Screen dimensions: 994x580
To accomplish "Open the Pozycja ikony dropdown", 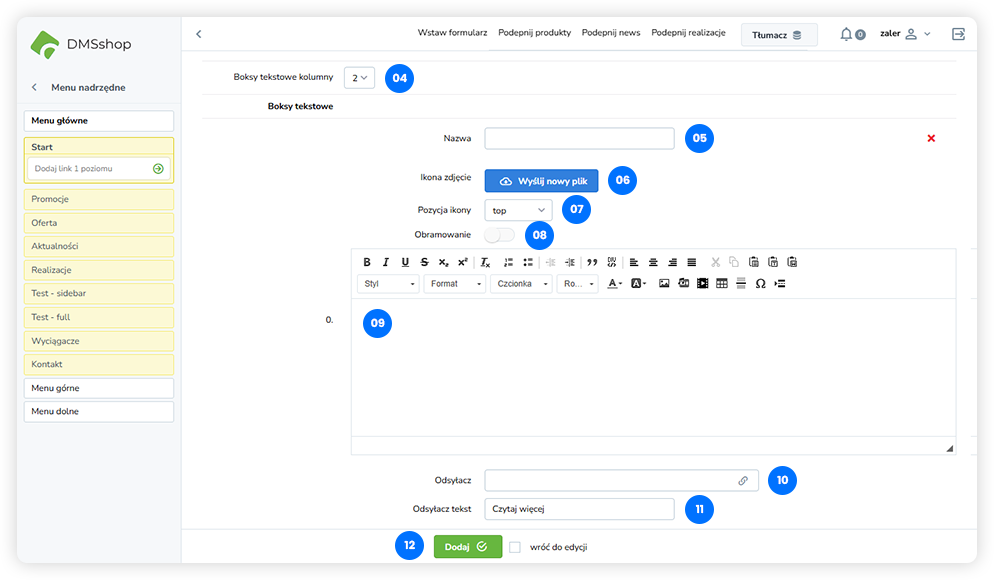I will (x=517, y=210).
